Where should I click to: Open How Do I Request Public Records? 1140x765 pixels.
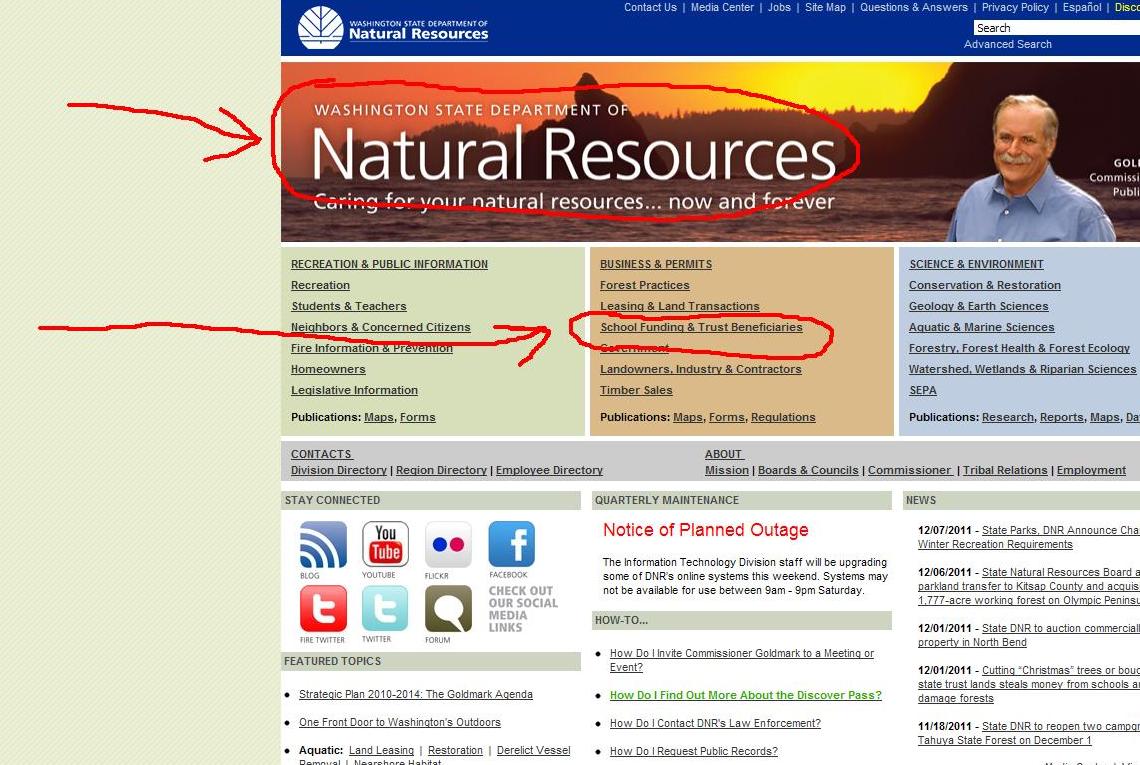(694, 751)
